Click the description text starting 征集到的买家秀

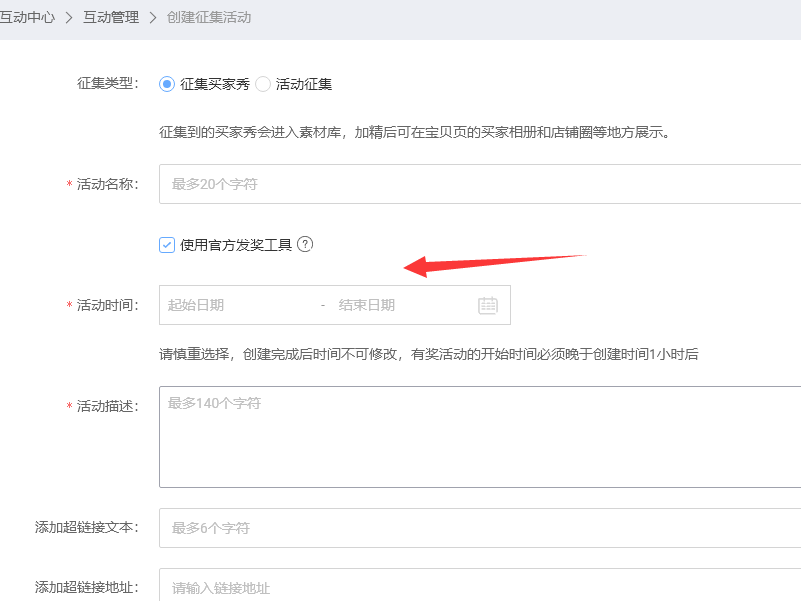[414, 132]
